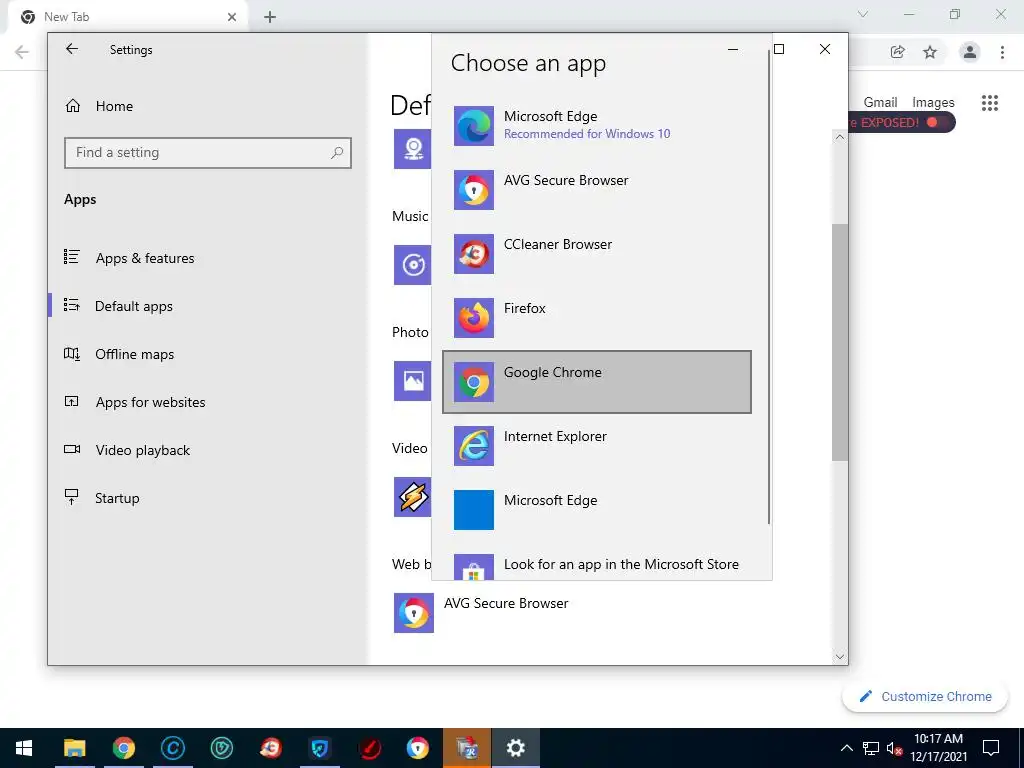Bookmark this tab with star icon

[930, 52]
